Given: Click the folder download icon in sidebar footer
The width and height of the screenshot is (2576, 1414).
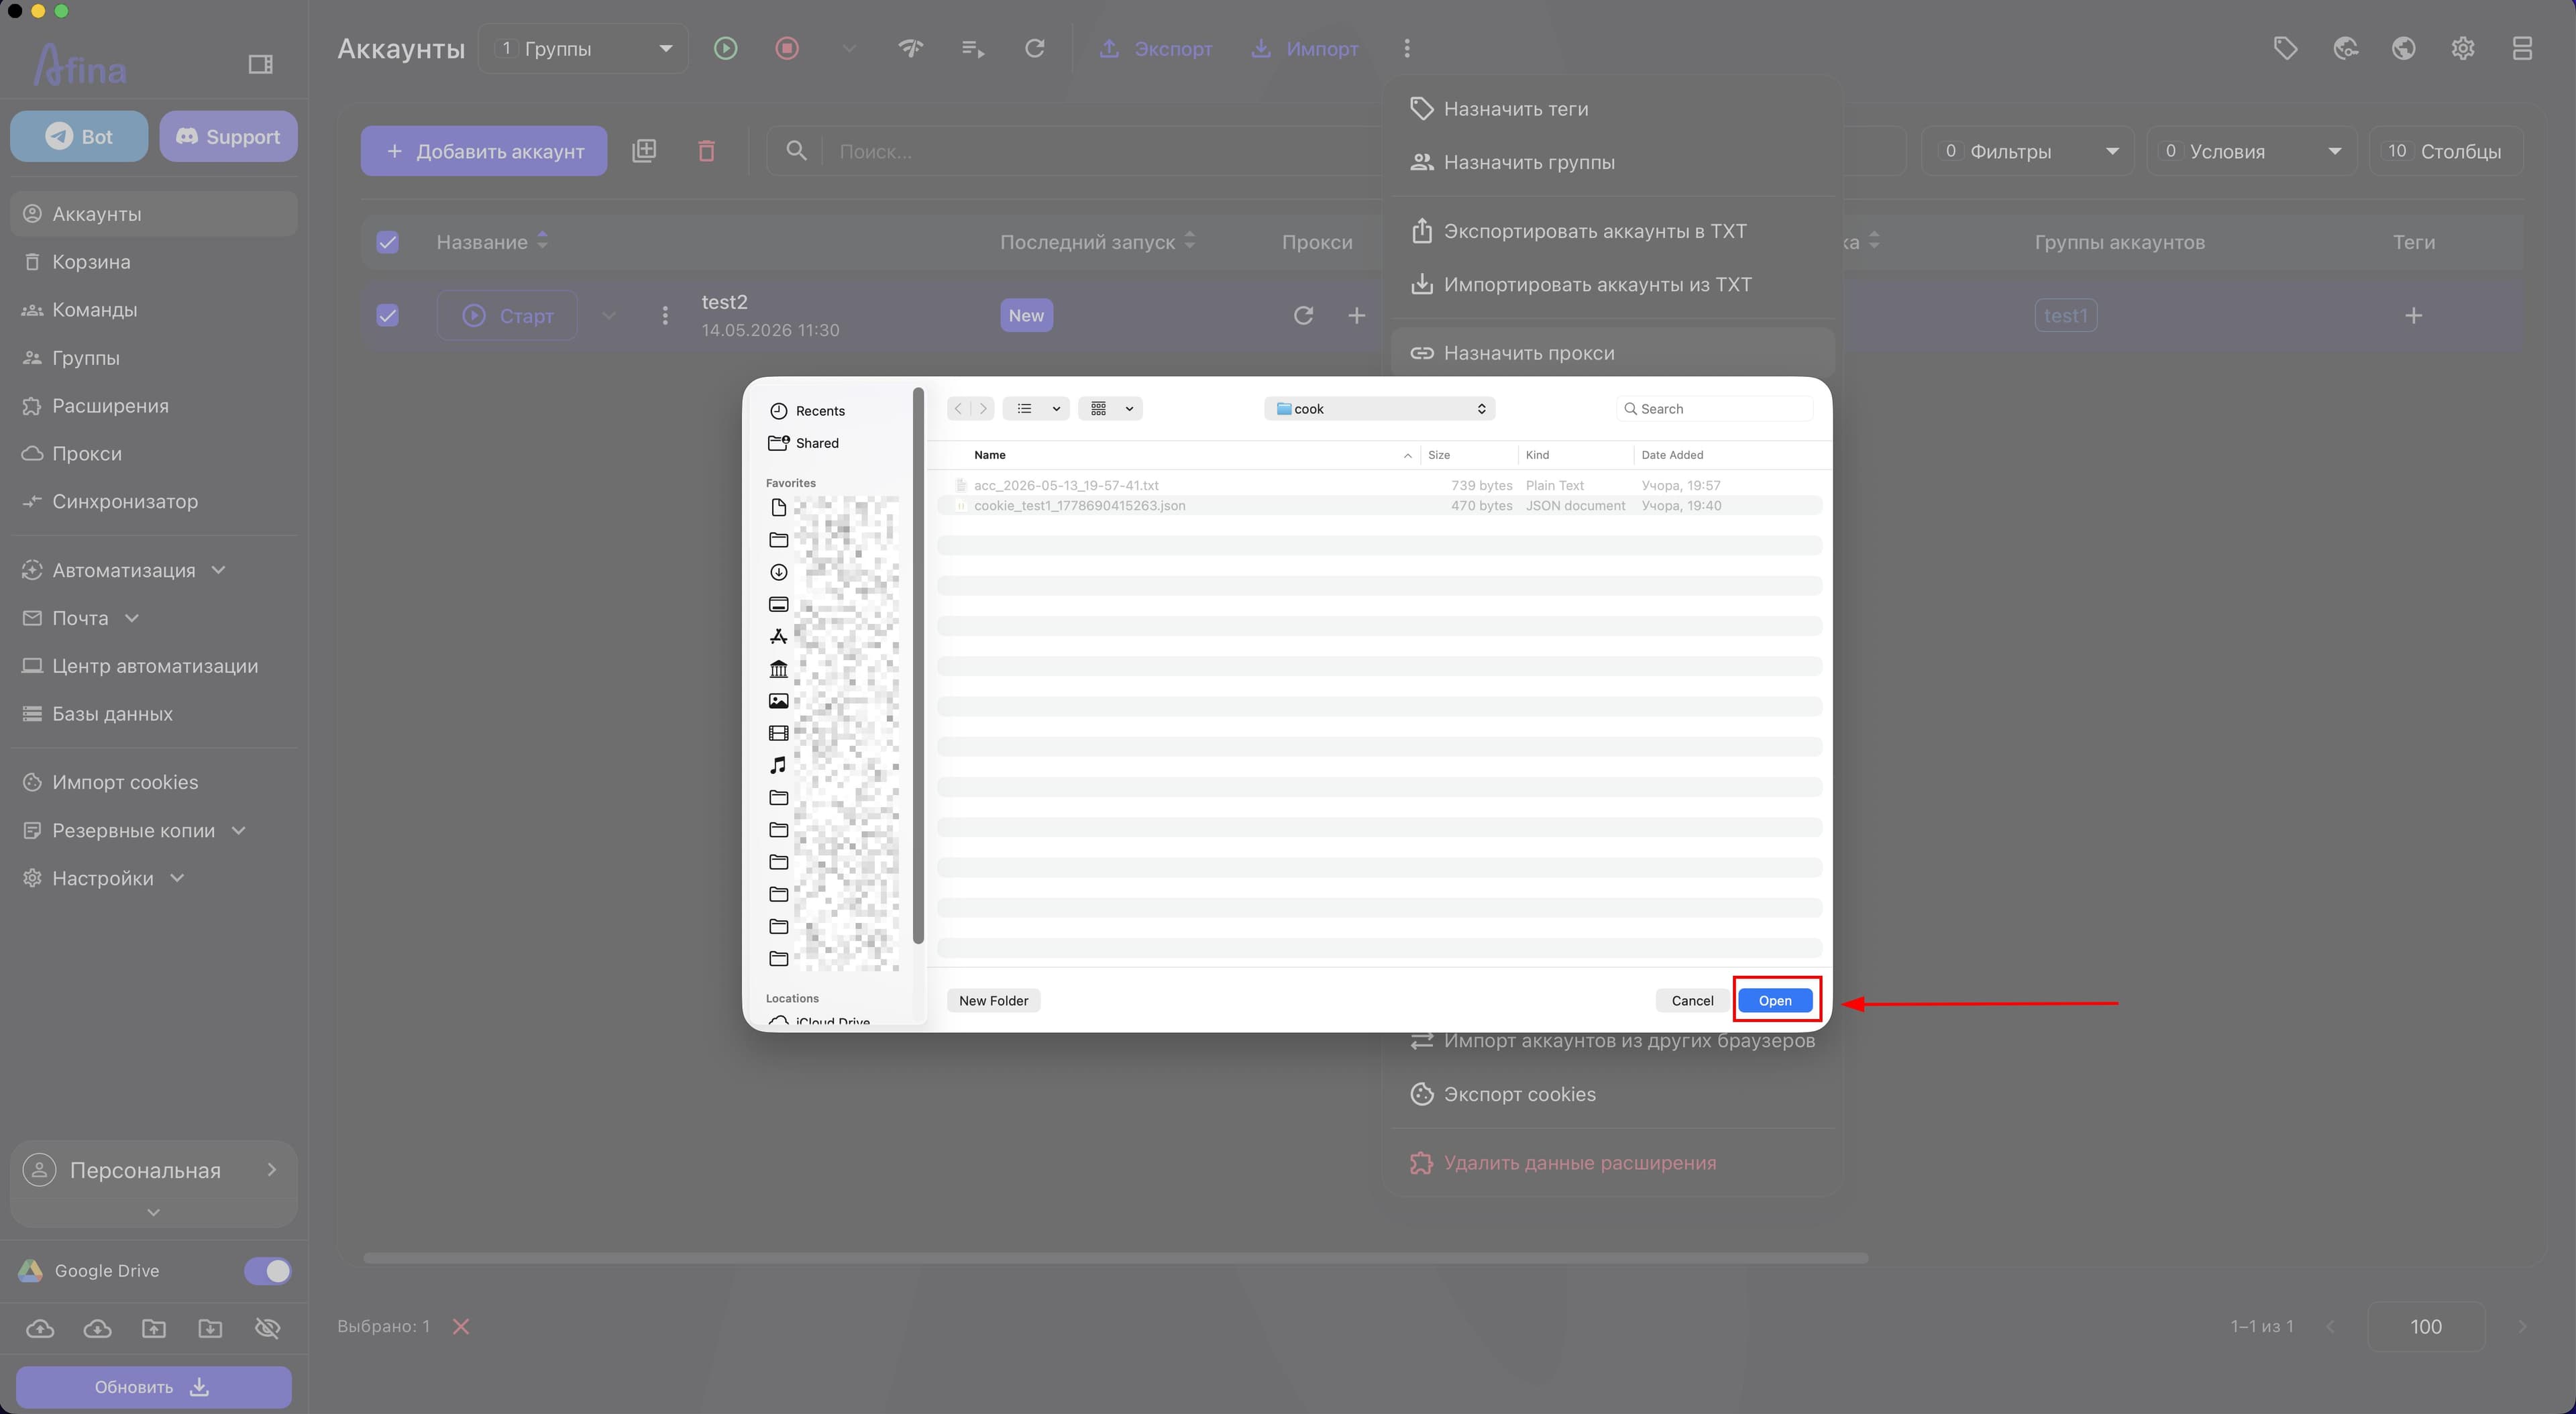Looking at the screenshot, I should point(210,1328).
